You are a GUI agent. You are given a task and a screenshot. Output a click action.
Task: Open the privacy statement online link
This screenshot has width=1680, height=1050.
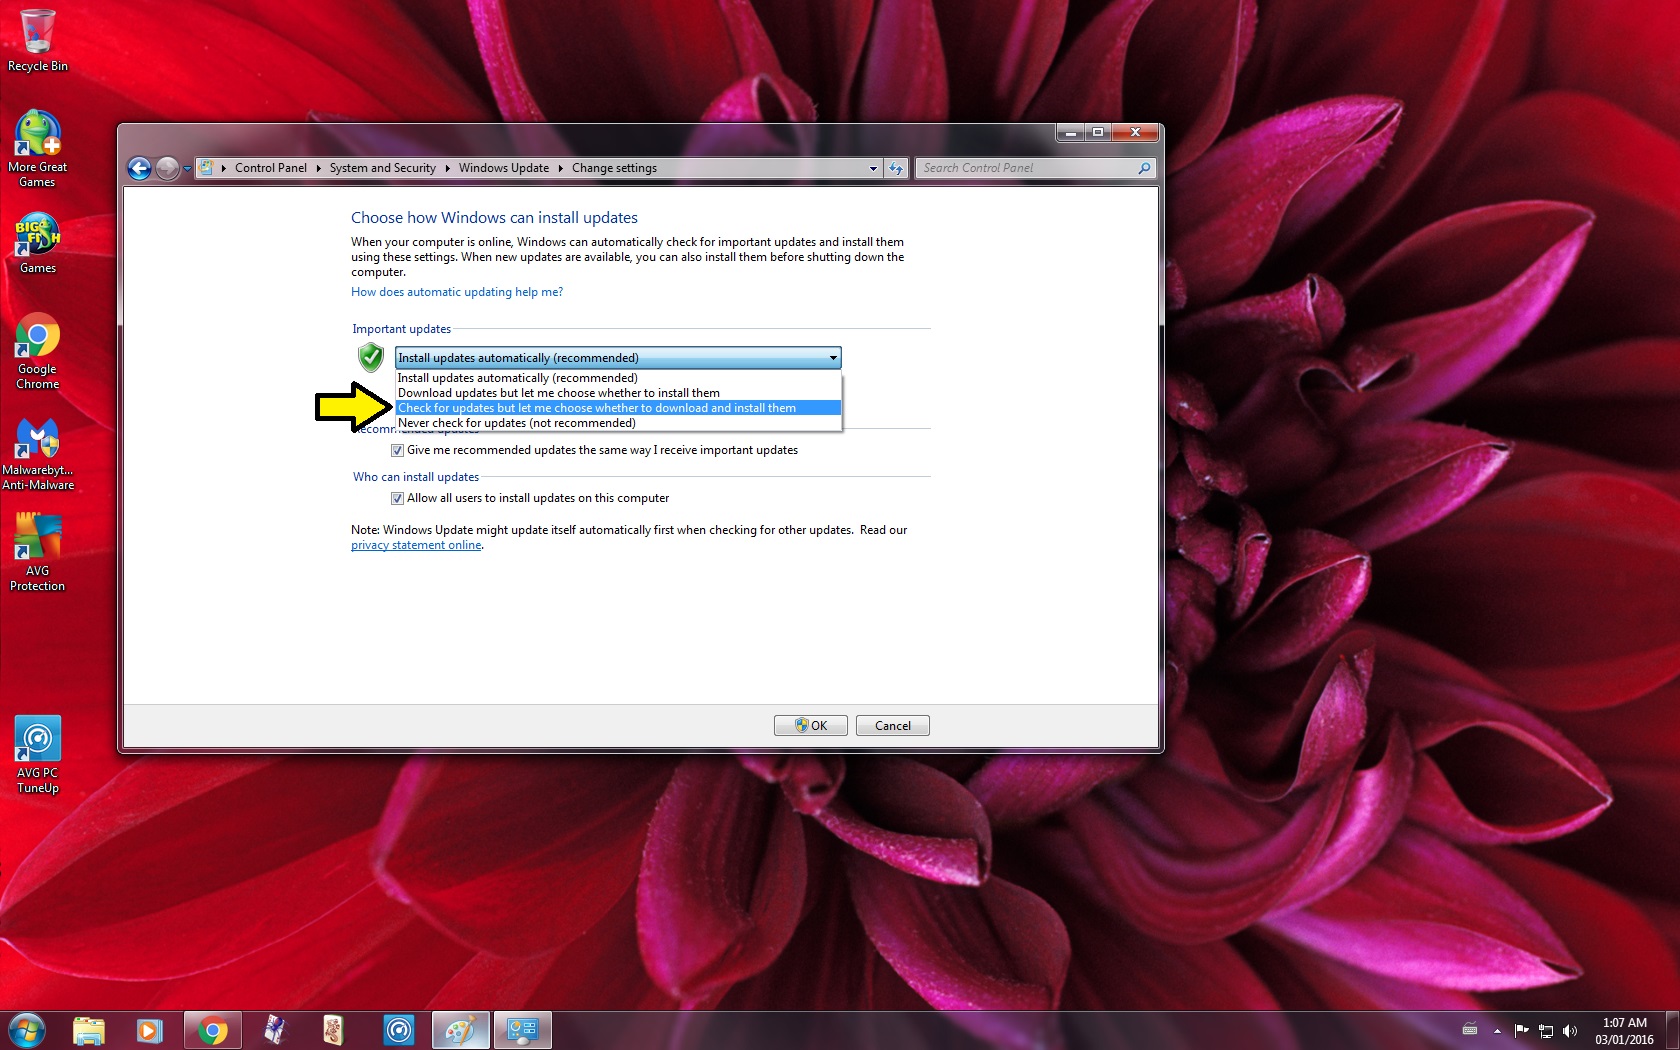click(x=416, y=545)
